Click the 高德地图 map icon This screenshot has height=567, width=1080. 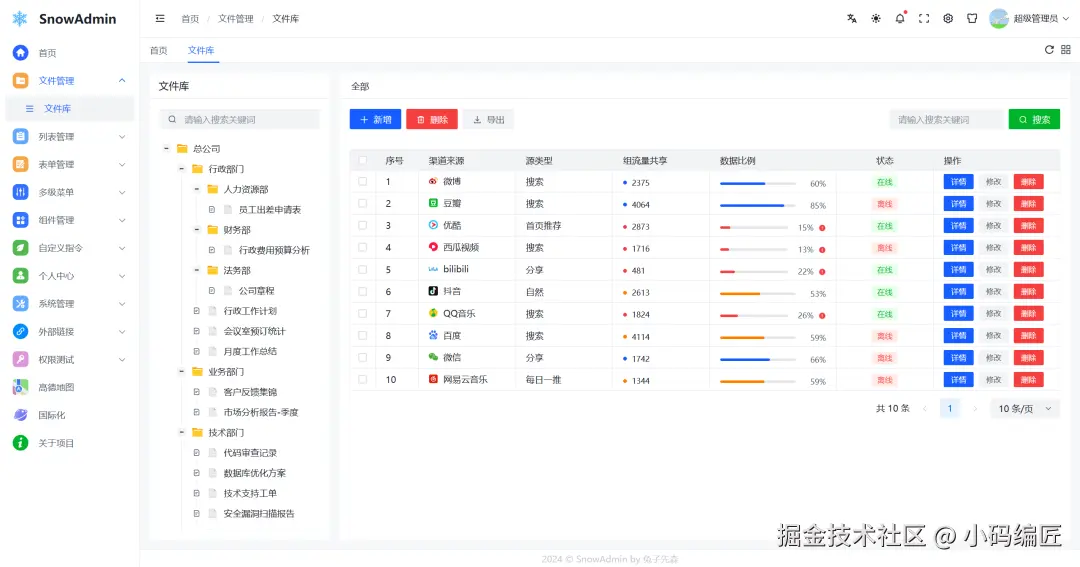coord(21,387)
